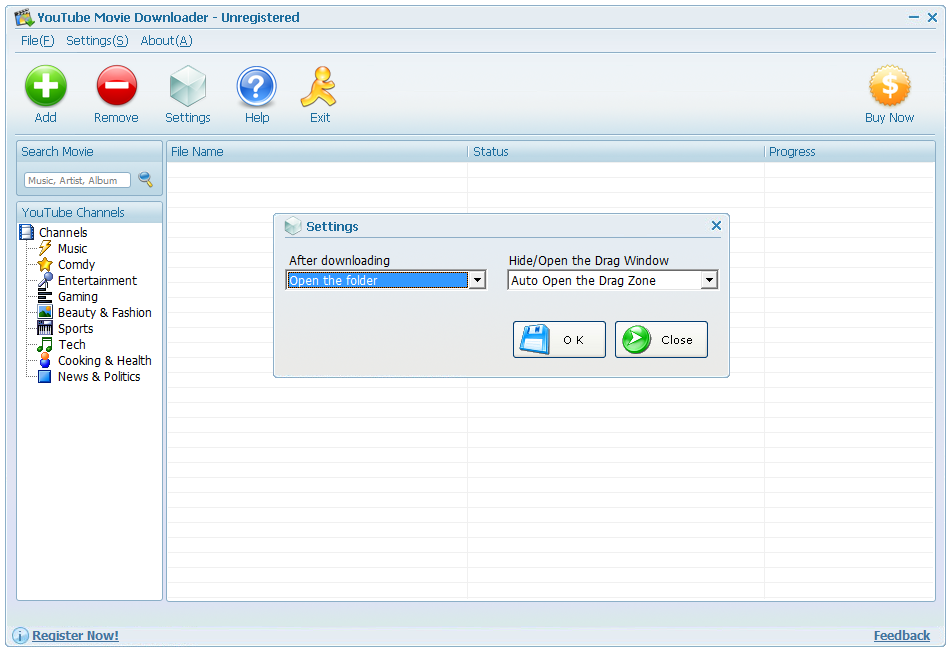Click the blue Help question mark icon
Image resolution: width=949 pixels, height=649 pixels.
257,87
